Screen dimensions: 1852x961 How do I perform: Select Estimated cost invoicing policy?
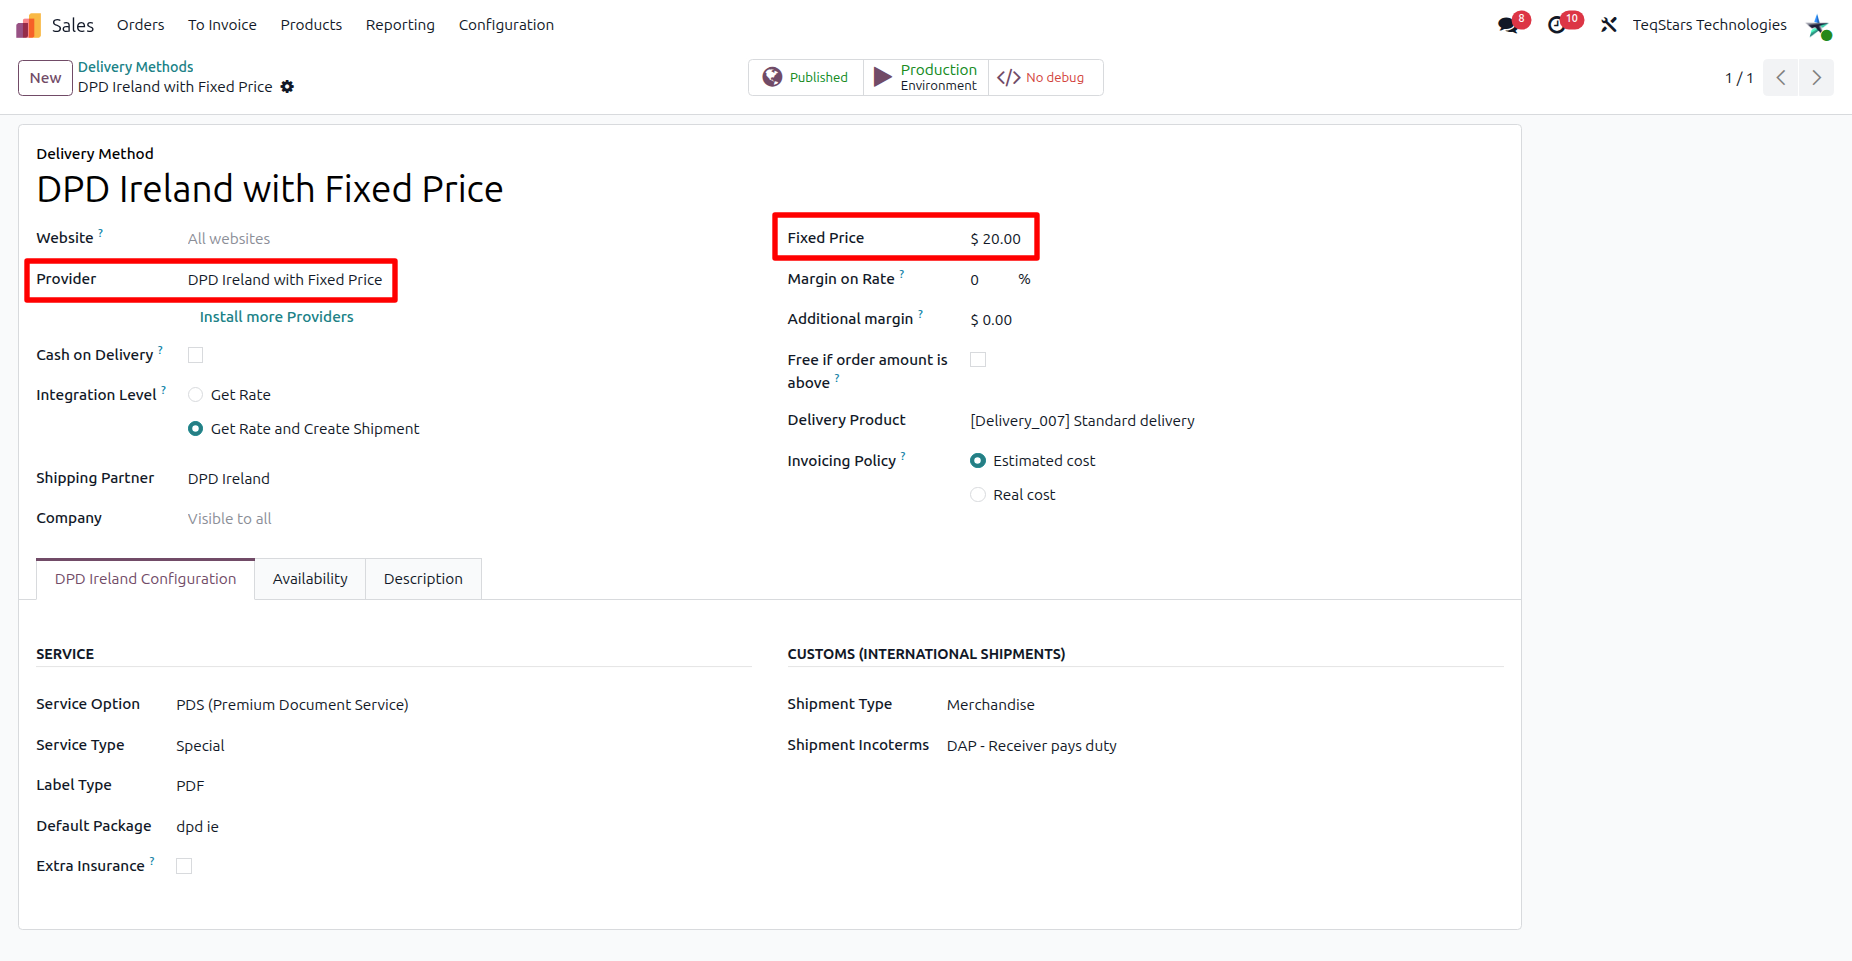[x=978, y=461]
